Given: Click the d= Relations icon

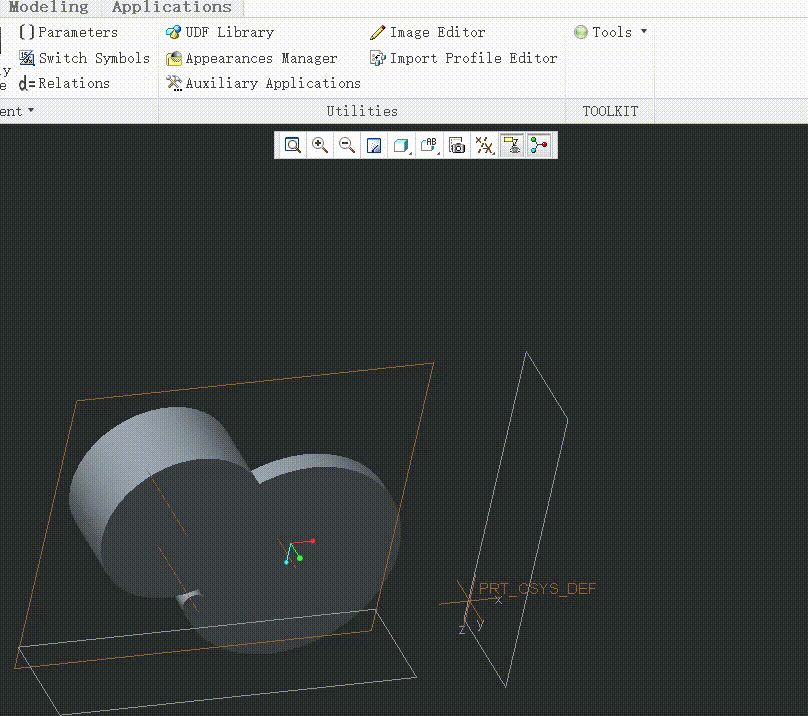Looking at the screenshot, I should (27, 83).
